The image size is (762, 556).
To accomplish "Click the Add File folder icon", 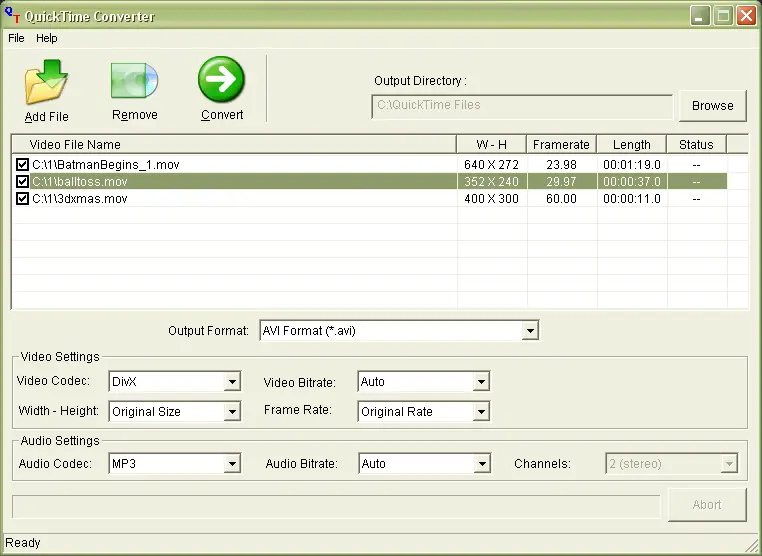I will (x=46, y=83).
